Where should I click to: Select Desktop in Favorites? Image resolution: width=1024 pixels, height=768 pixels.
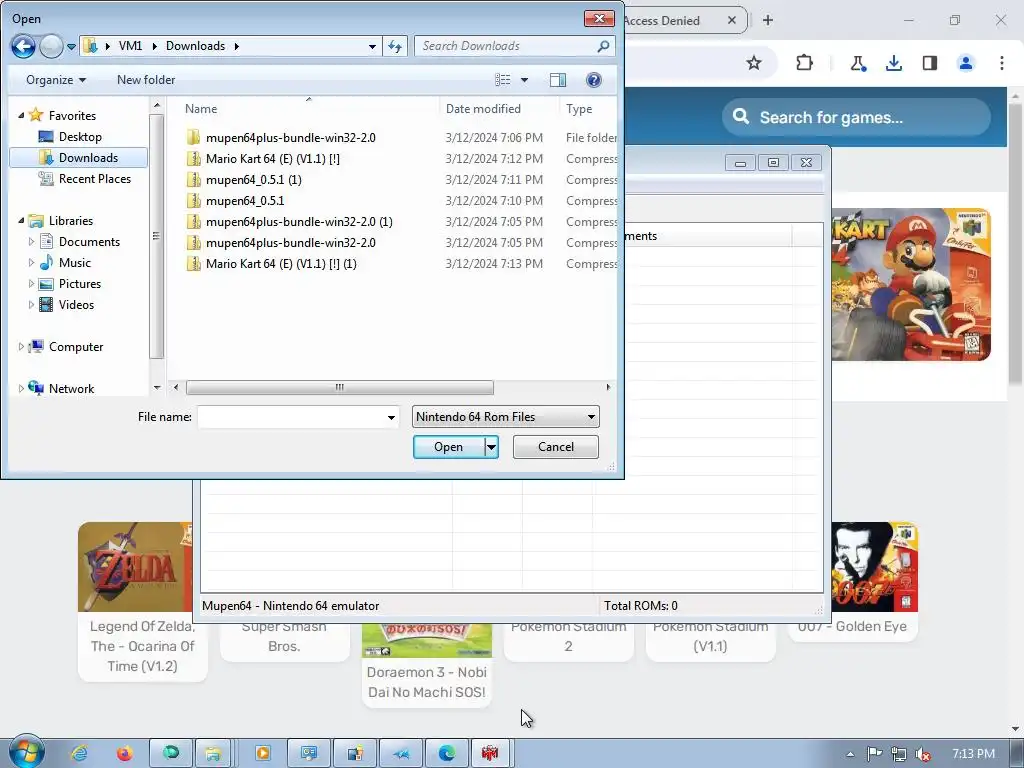80,136
